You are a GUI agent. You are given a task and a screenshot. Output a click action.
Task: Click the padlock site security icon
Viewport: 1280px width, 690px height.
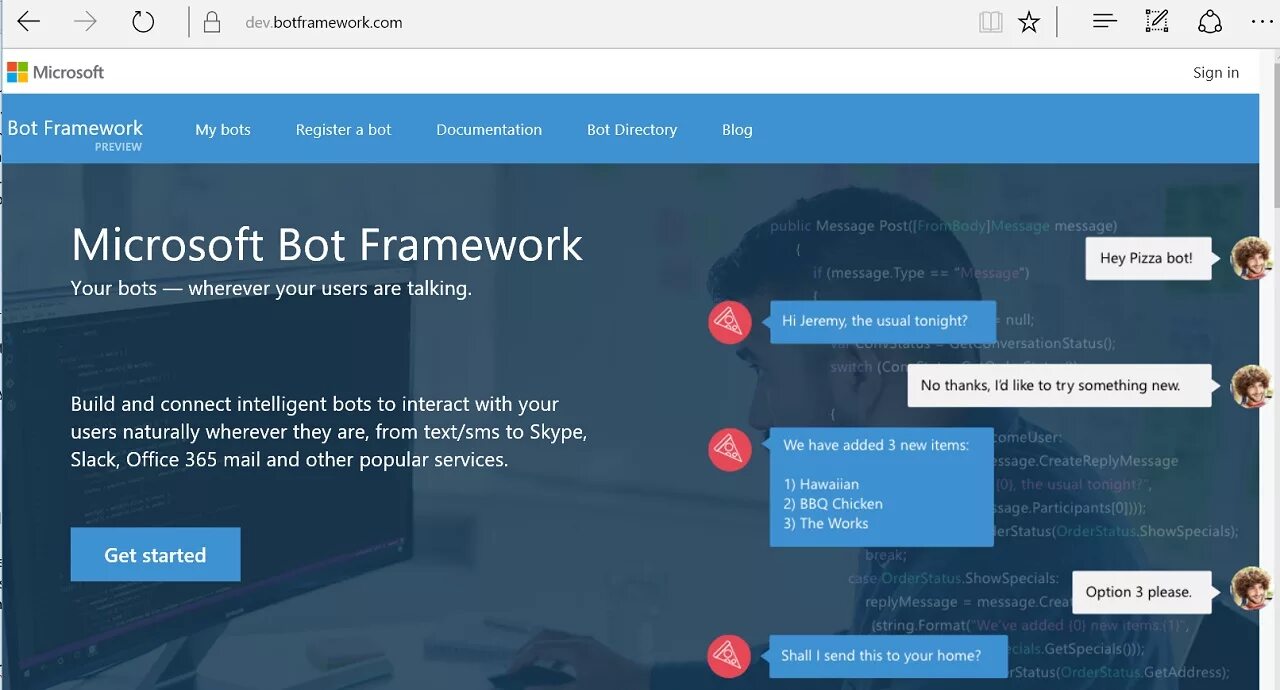211,22
